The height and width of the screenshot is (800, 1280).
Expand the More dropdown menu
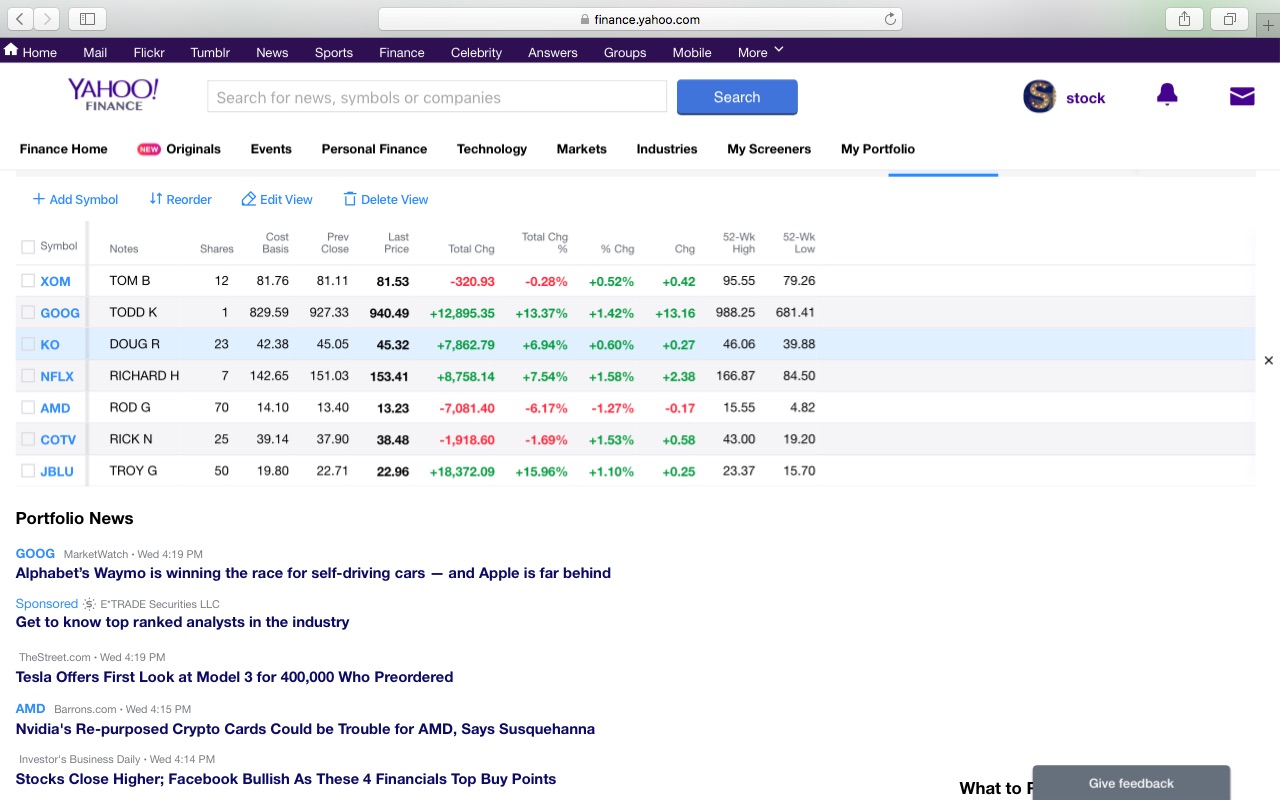coord(760,52)
